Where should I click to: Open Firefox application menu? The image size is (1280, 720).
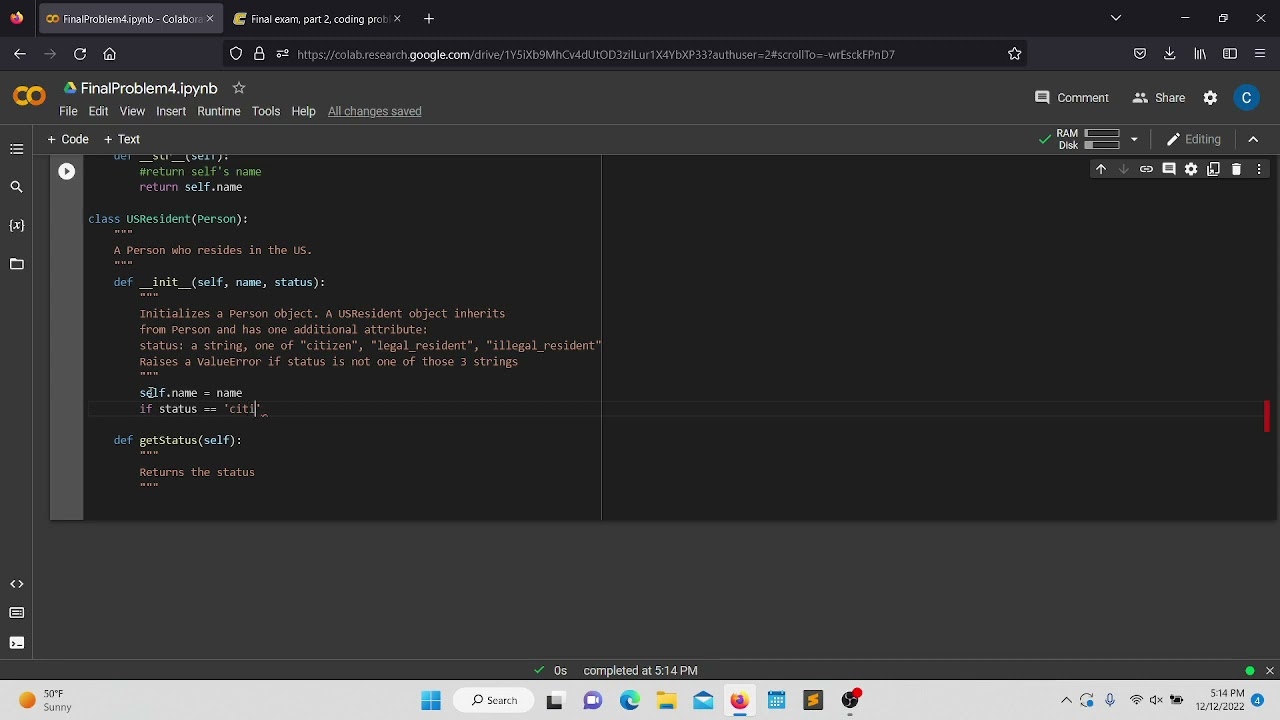(1260, 54)
